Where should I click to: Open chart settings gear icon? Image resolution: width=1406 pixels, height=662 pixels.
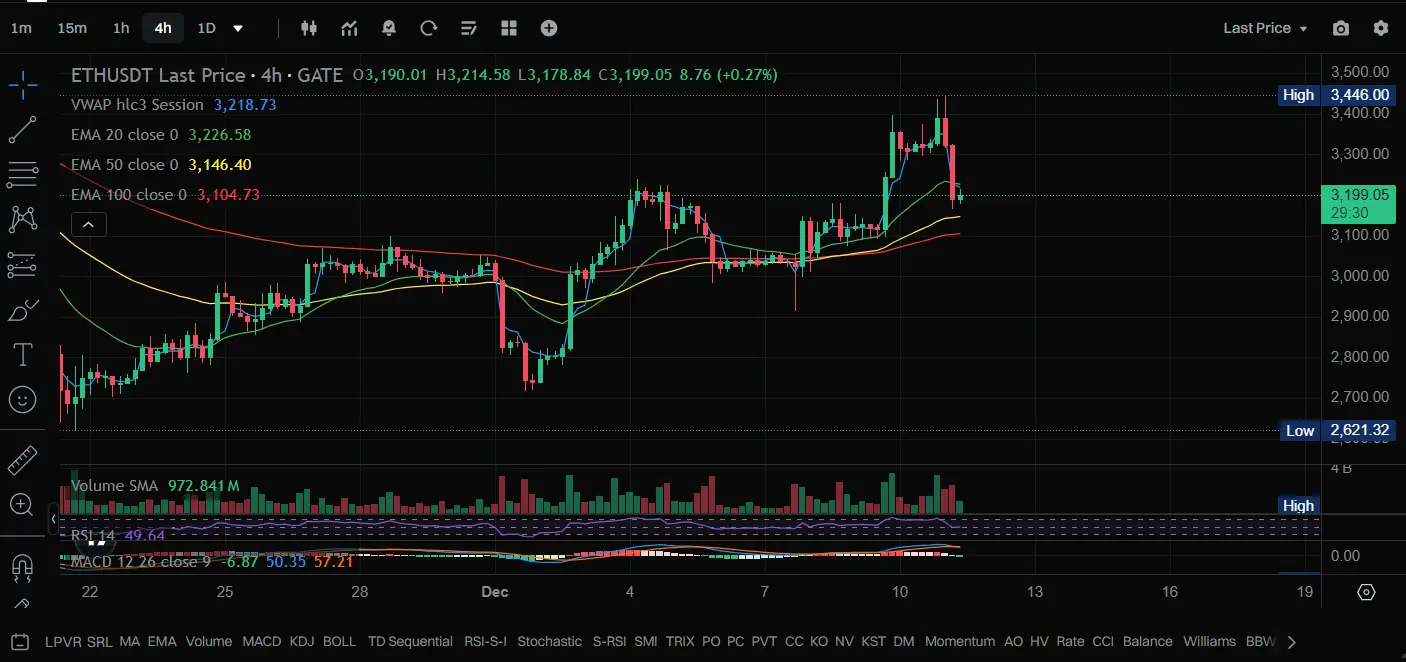pos(1381,28)
